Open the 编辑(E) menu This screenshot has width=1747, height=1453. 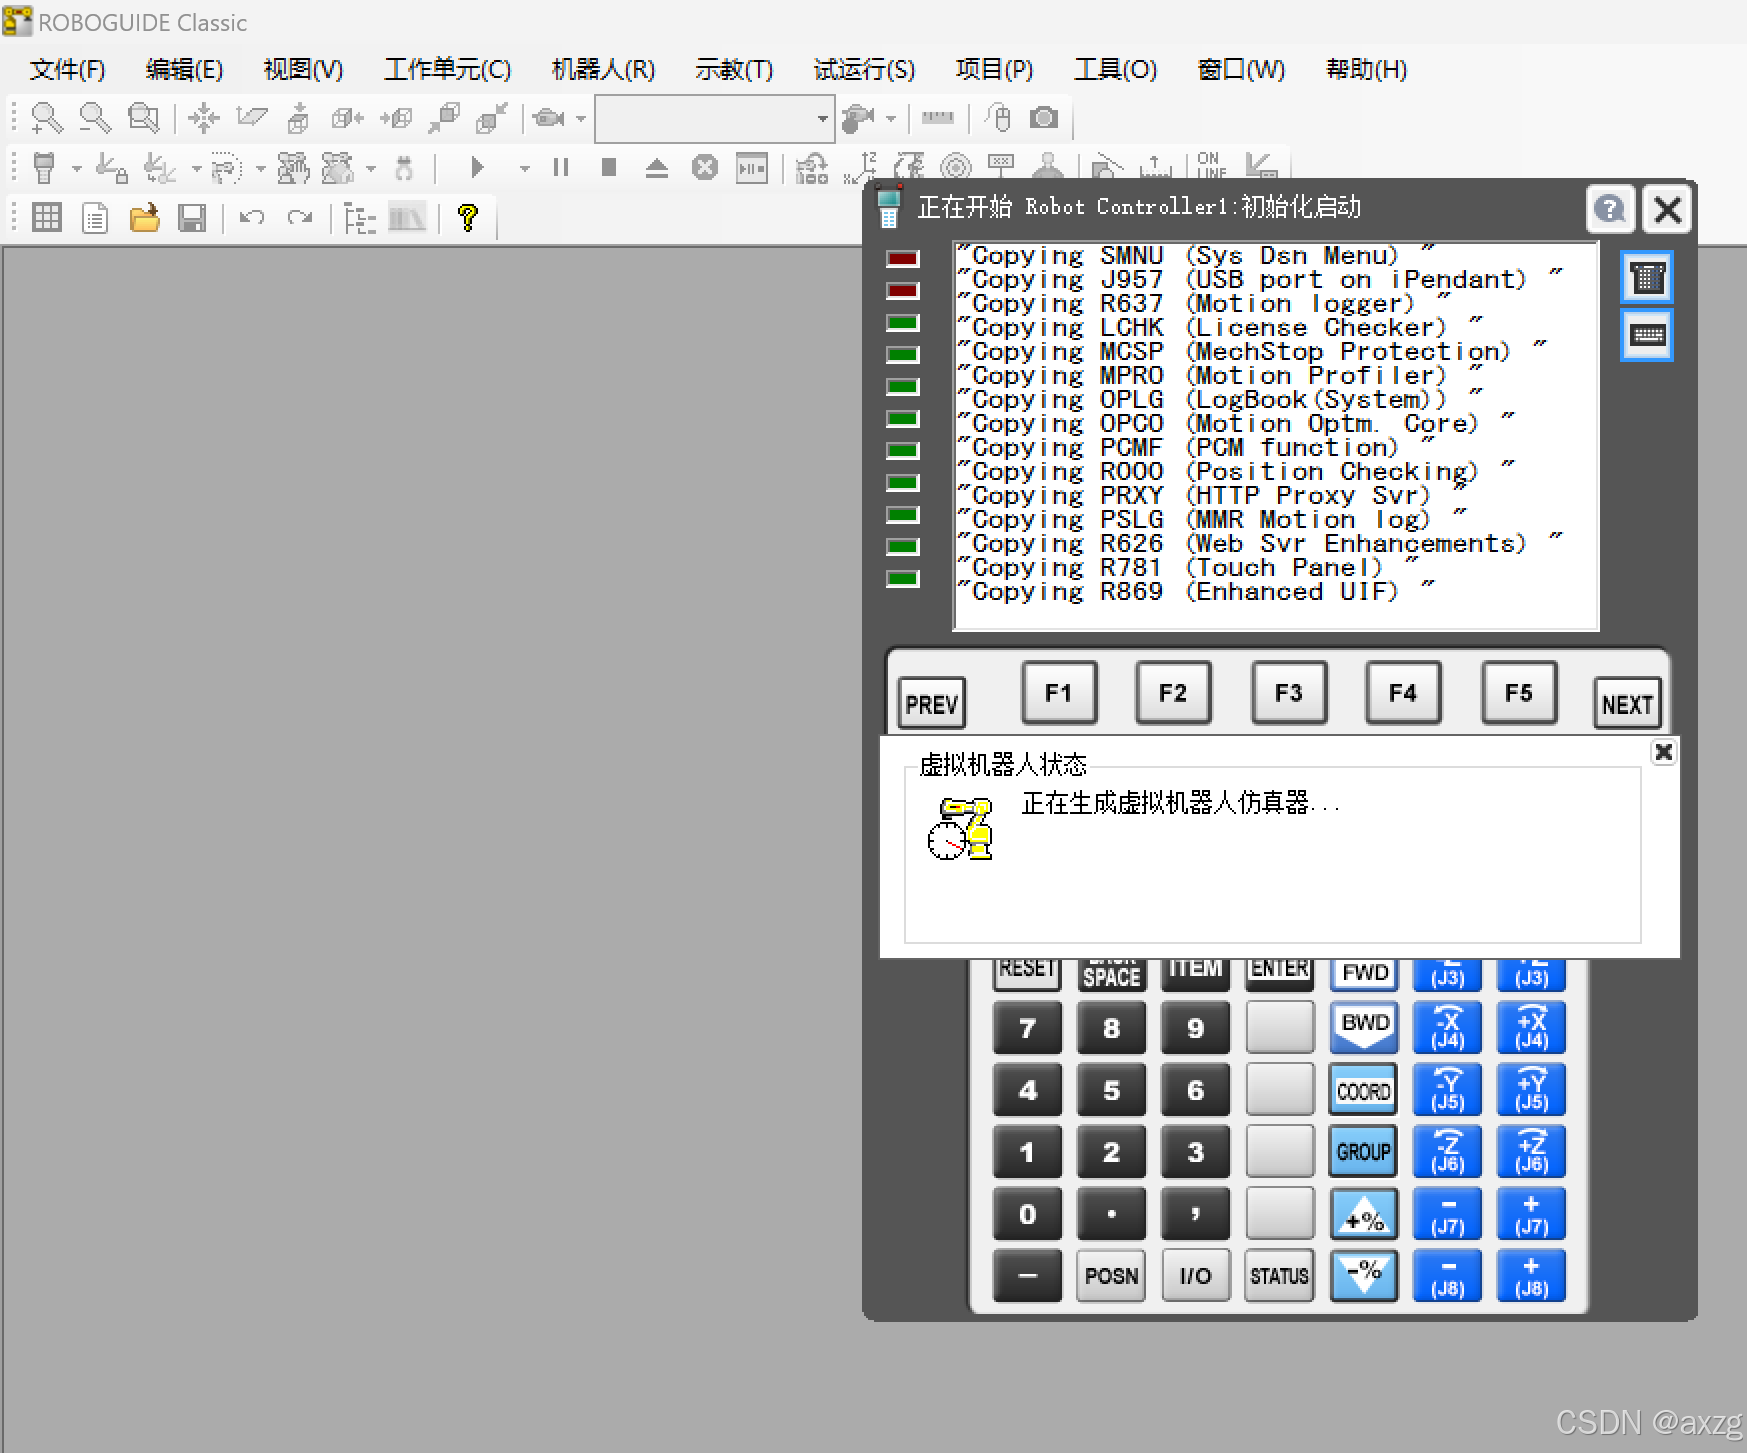184,69
